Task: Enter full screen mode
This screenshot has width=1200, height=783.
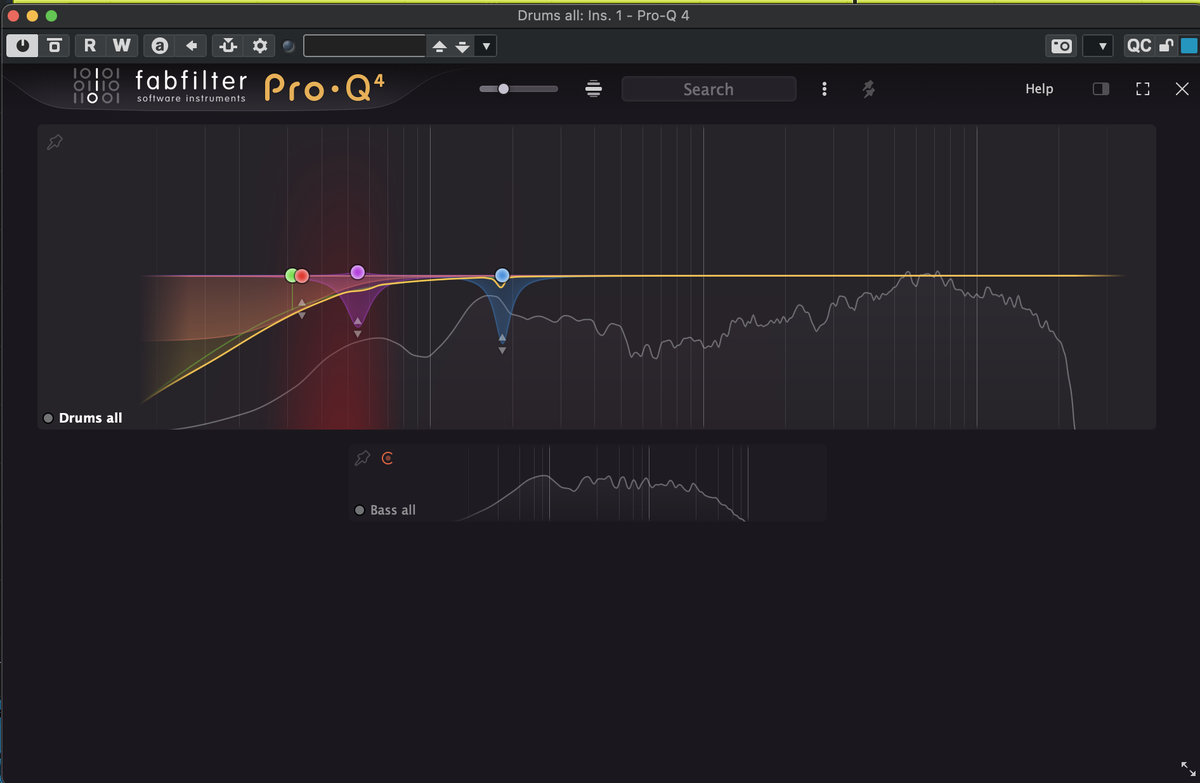Action: pyautogui.click(x=1143, y=89)
